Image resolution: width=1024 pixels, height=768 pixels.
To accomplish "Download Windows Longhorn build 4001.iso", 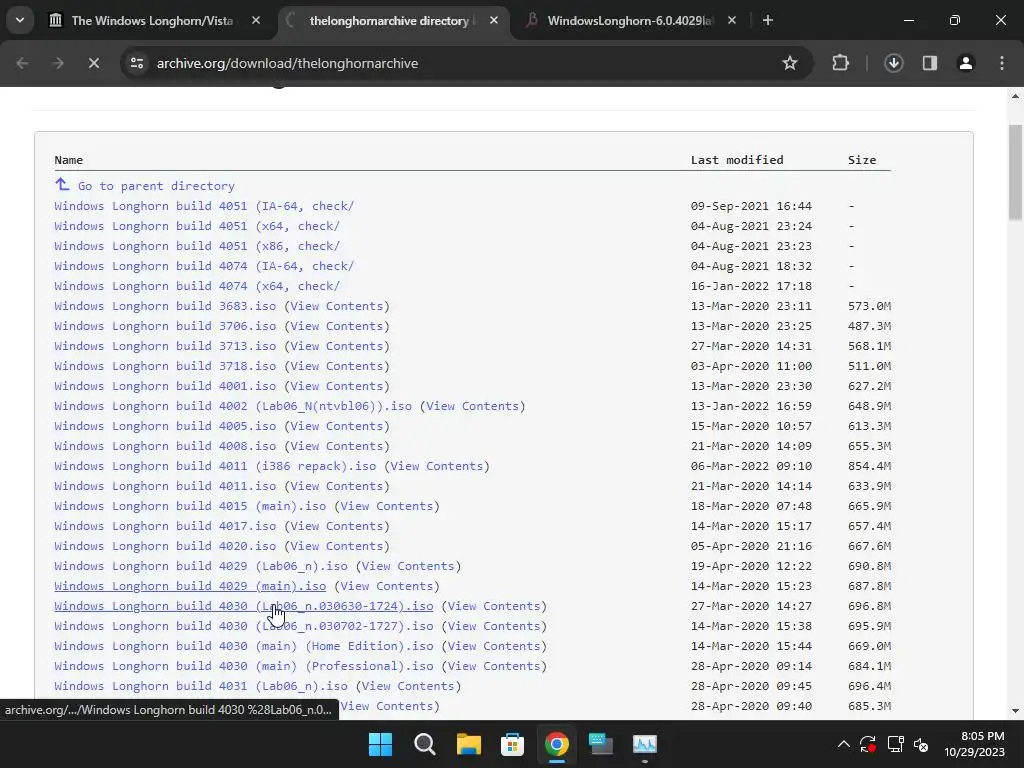I will click(165, 386).
